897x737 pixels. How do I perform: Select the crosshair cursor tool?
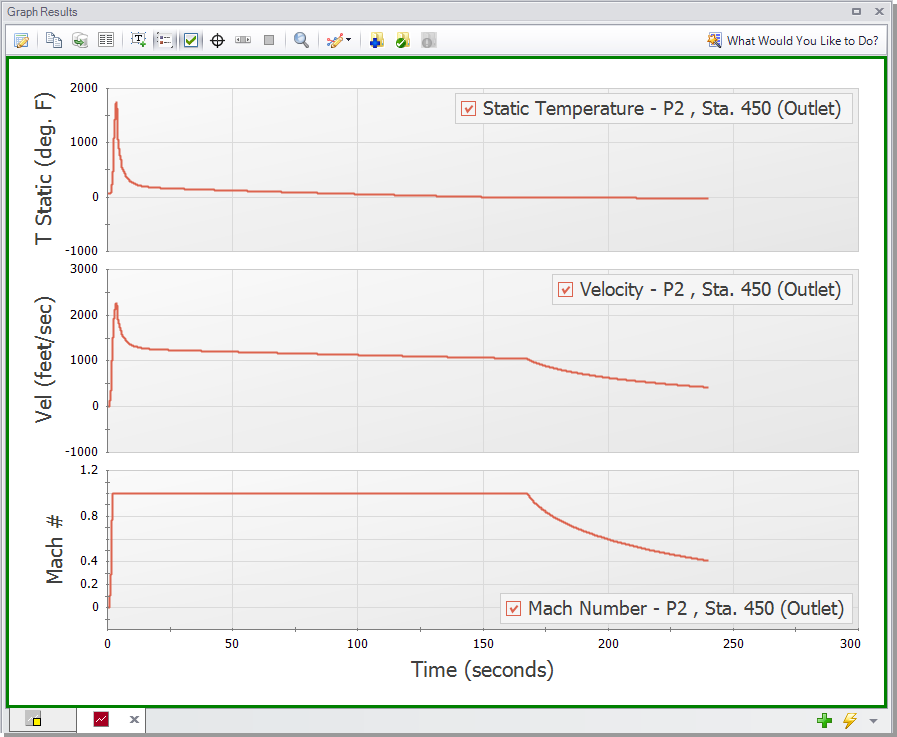point(217,41)
